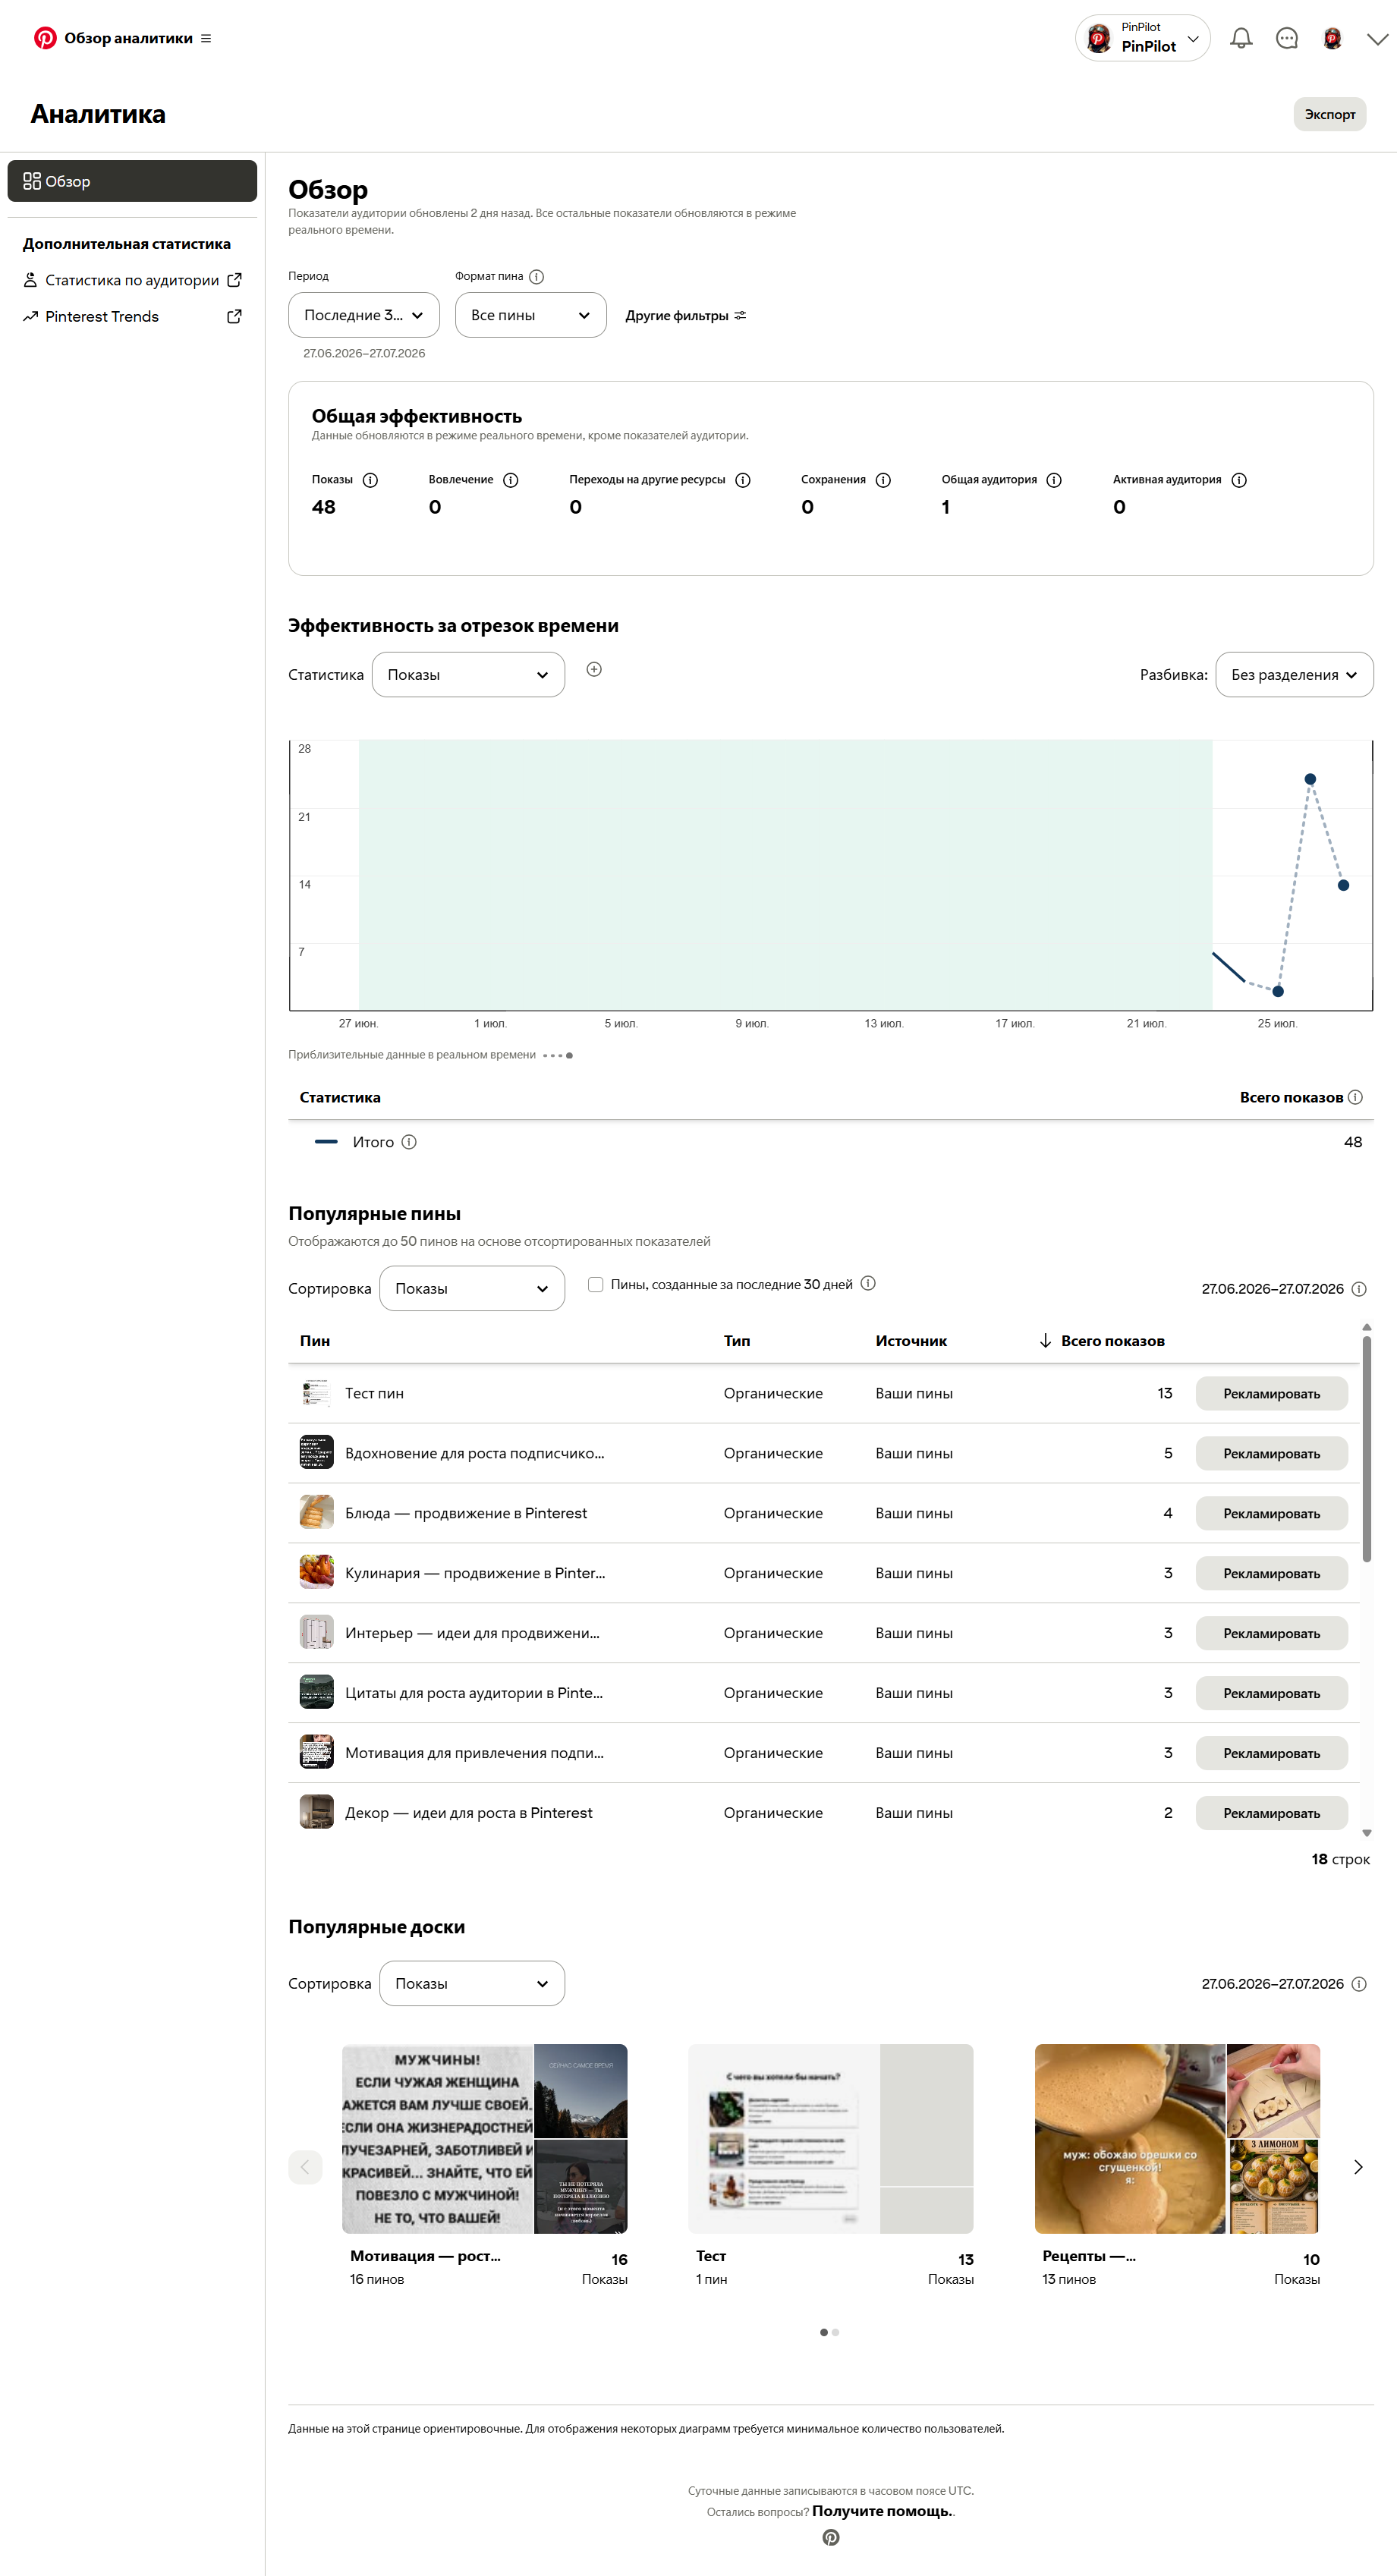This screenshot has height=2576, width=1397.
Task: Open the Статистика Показы dropdown above chart
Action: [x=468, y=675]
